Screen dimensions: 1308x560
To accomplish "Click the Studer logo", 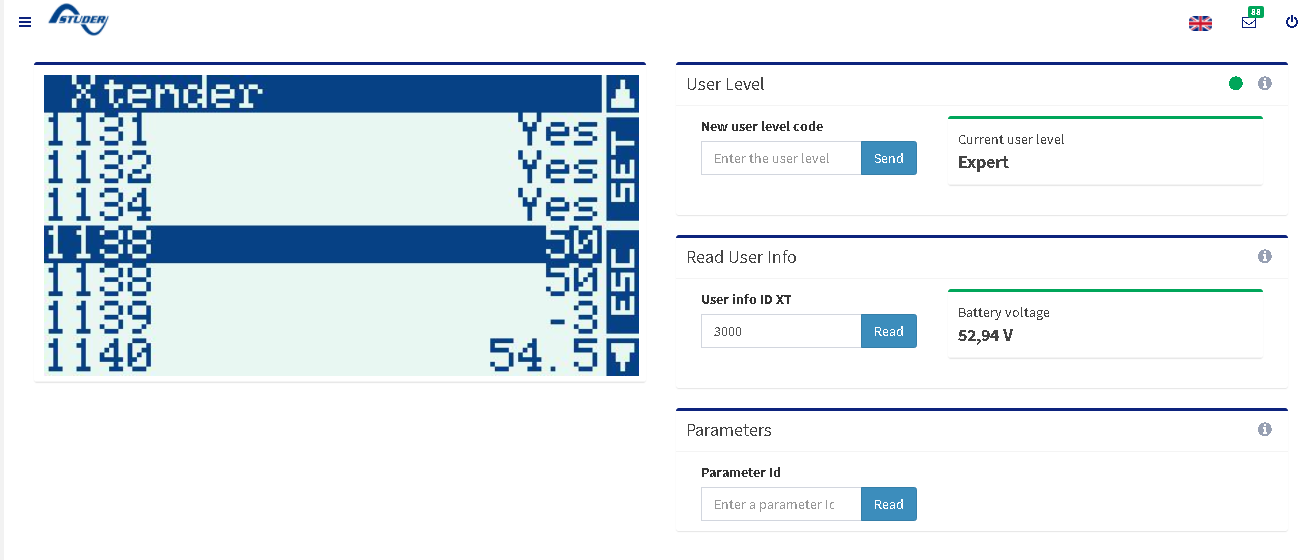I will (78, 20).
